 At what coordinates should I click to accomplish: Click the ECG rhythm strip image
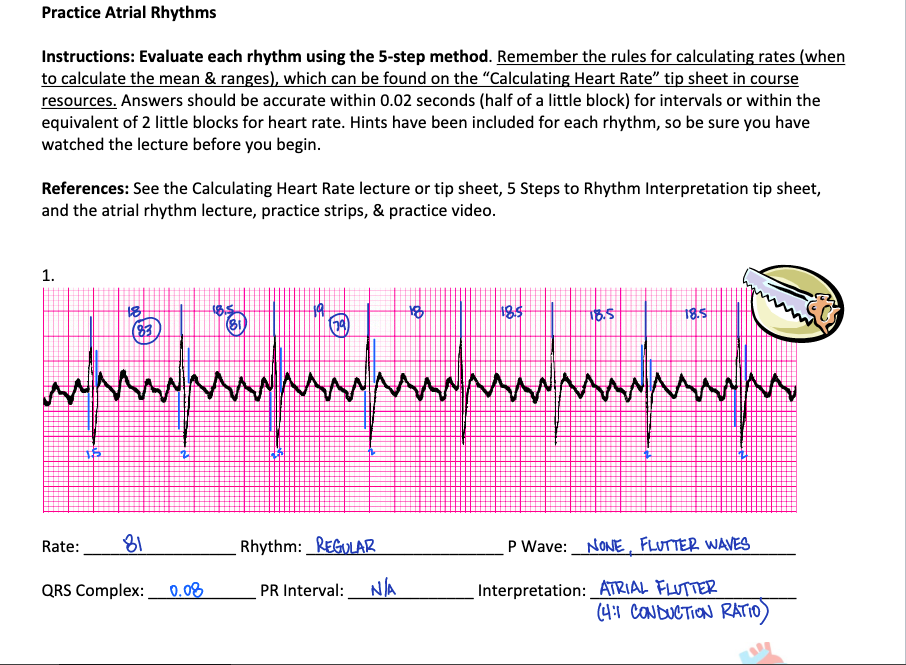coord(420,400)
